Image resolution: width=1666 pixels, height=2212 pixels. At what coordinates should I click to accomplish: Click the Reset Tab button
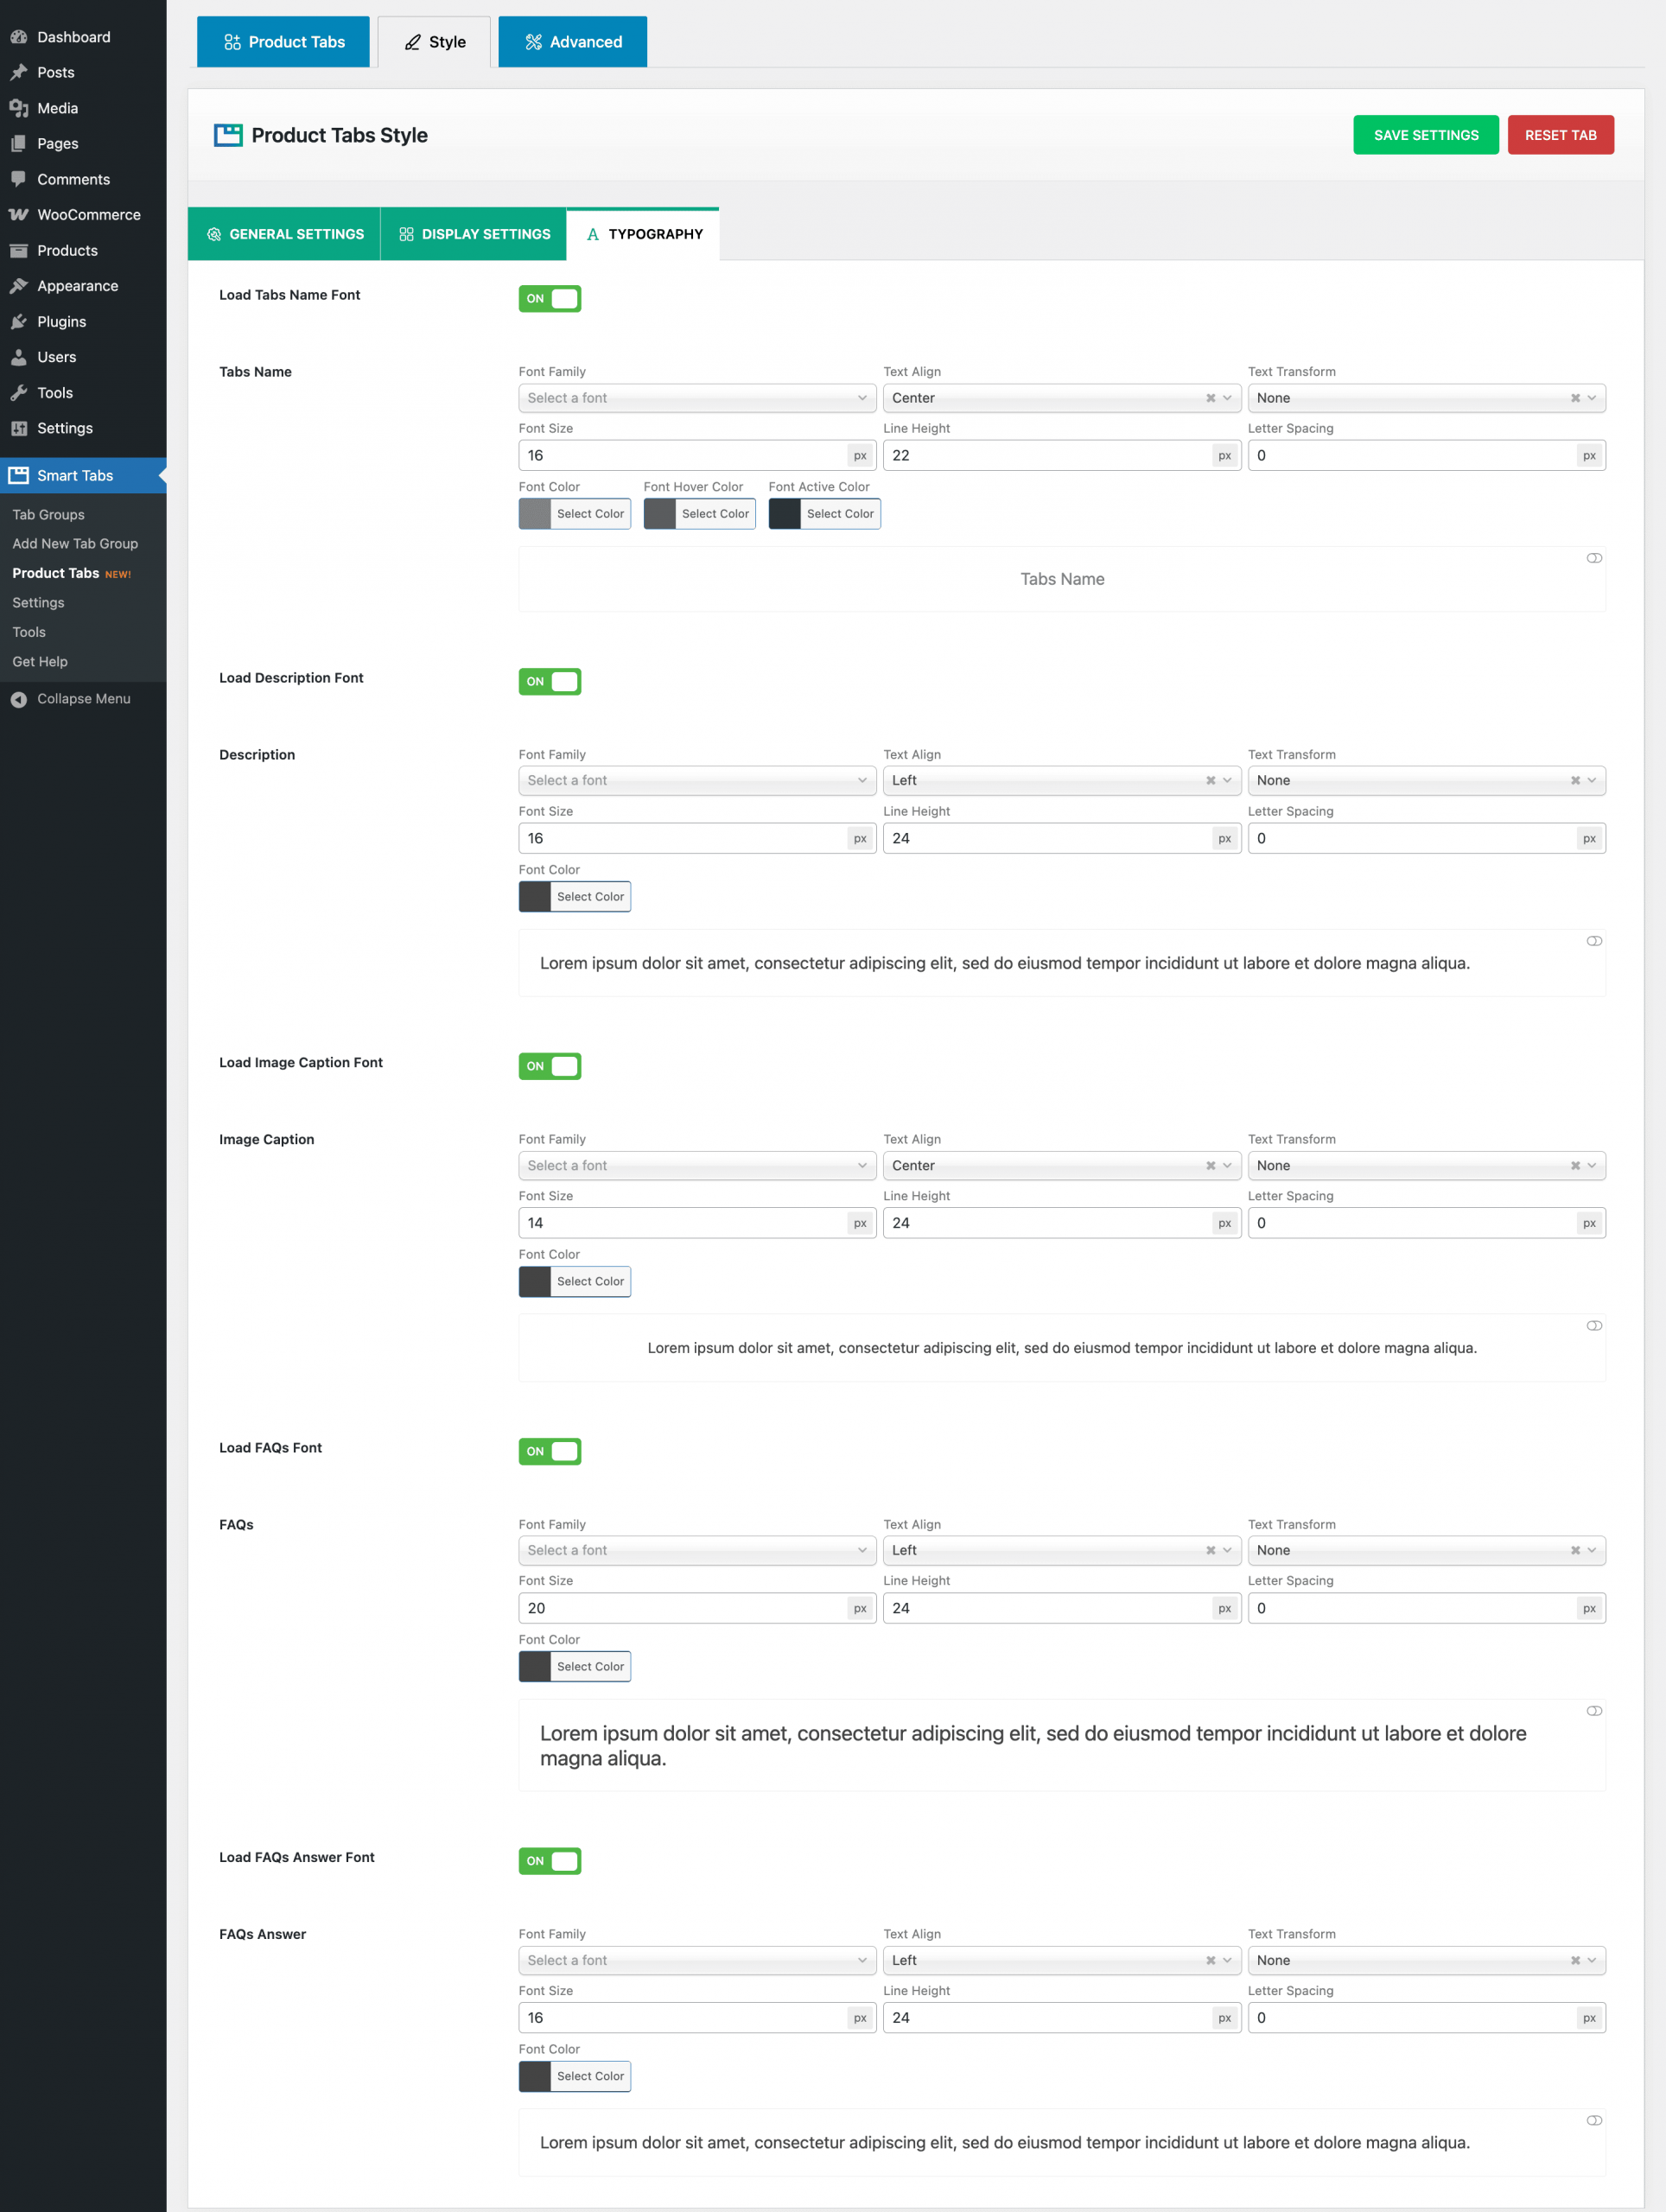(x=1560, y=135)
